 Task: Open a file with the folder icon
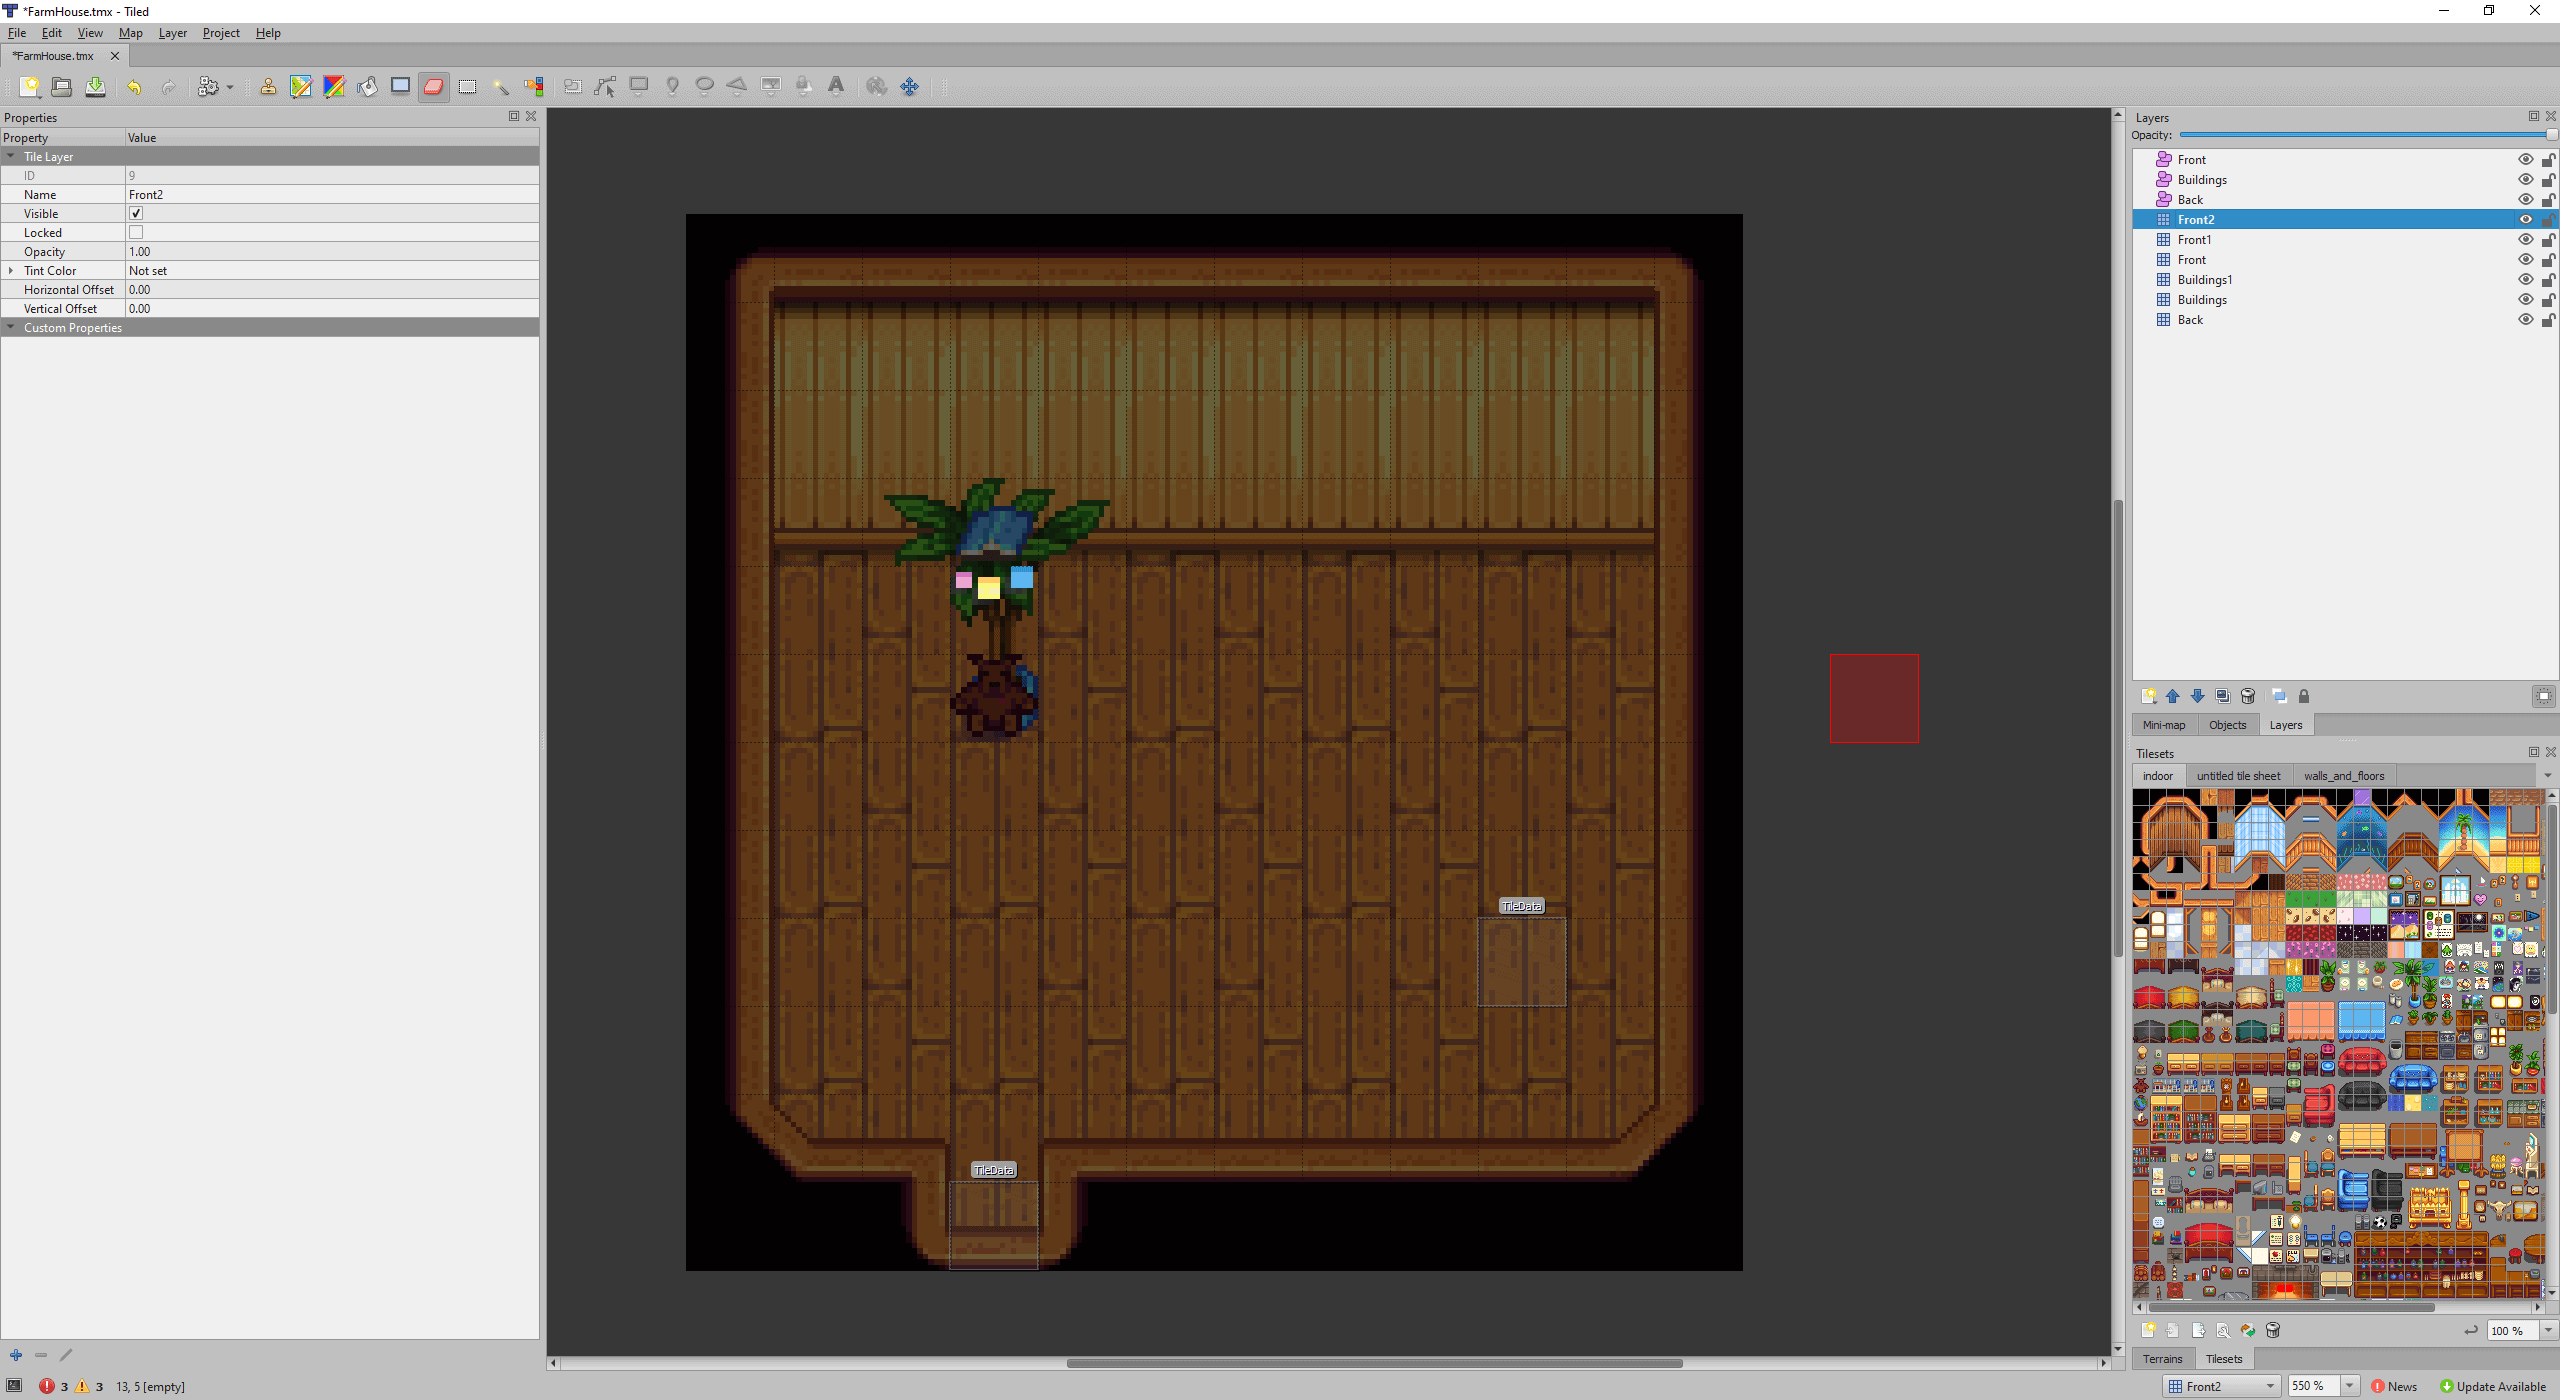point(62,87)
